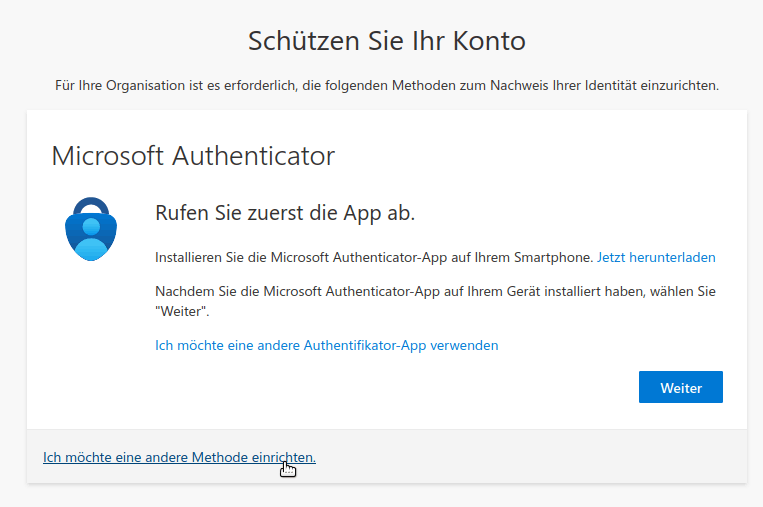Click the word 'Konto' in the page title
The width and height of the screenshot is (763, 507).
(490, 41)
